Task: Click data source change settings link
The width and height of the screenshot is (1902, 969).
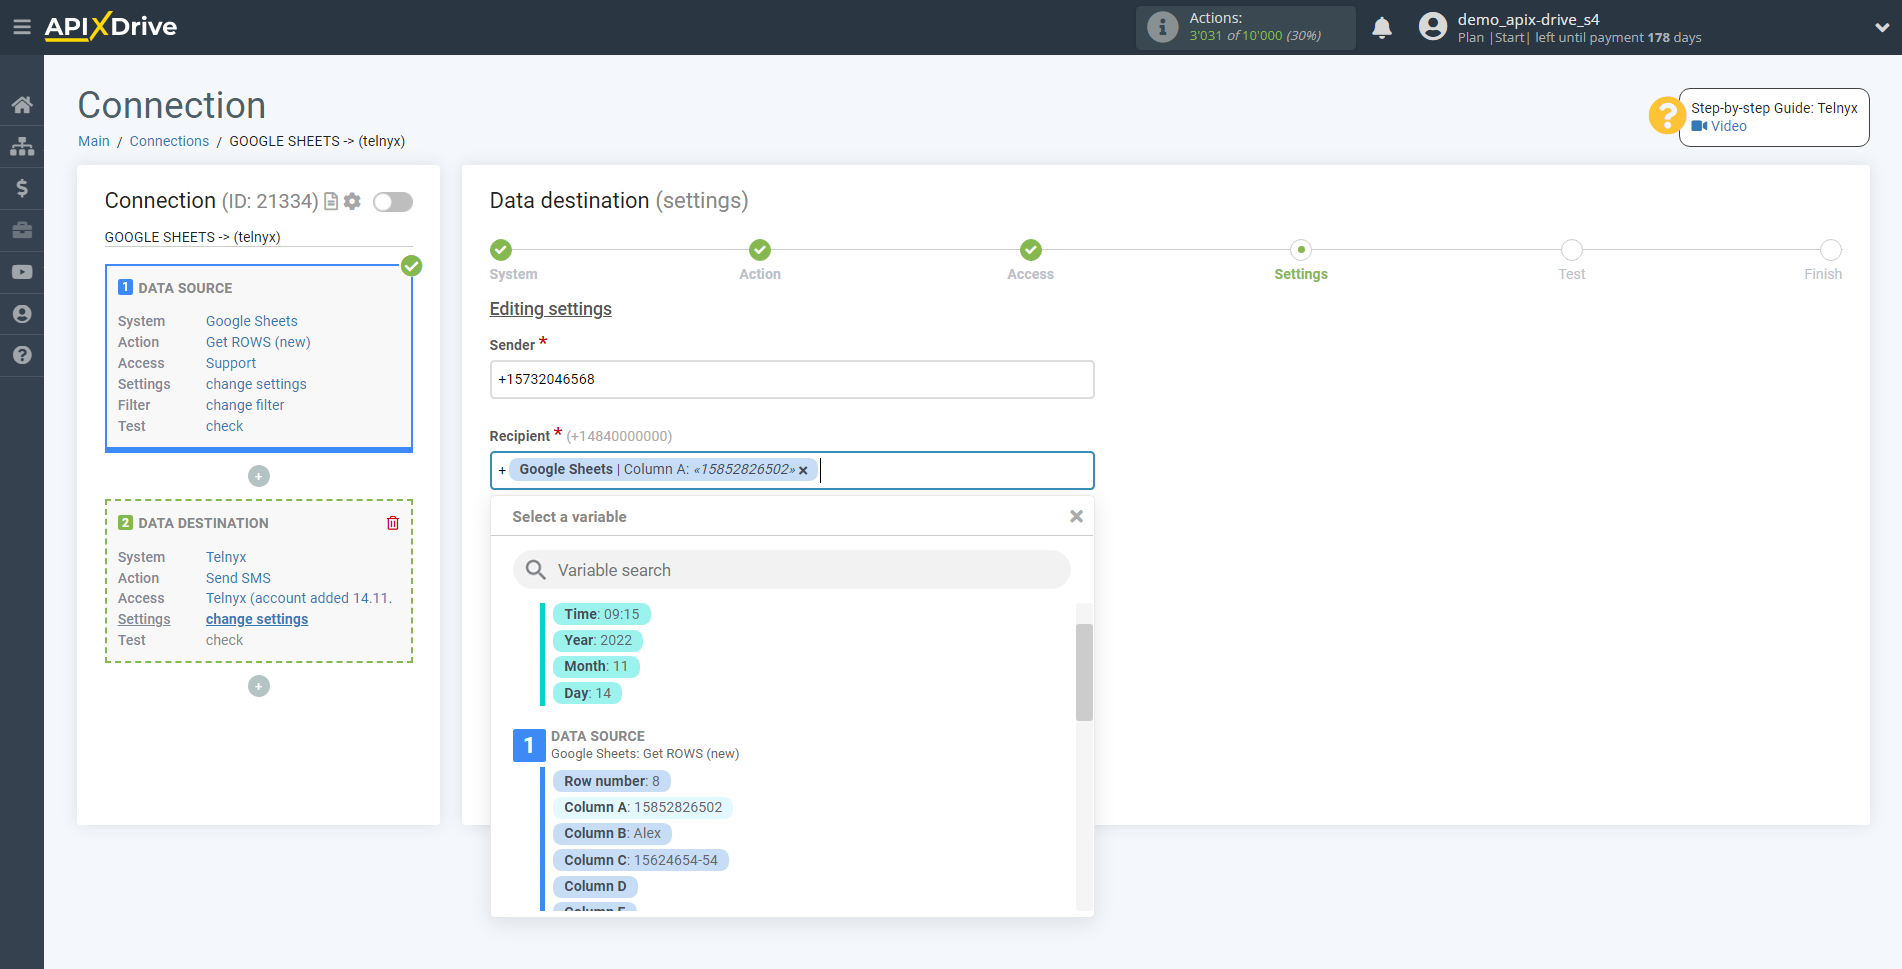Action: [x=256, y=384]
